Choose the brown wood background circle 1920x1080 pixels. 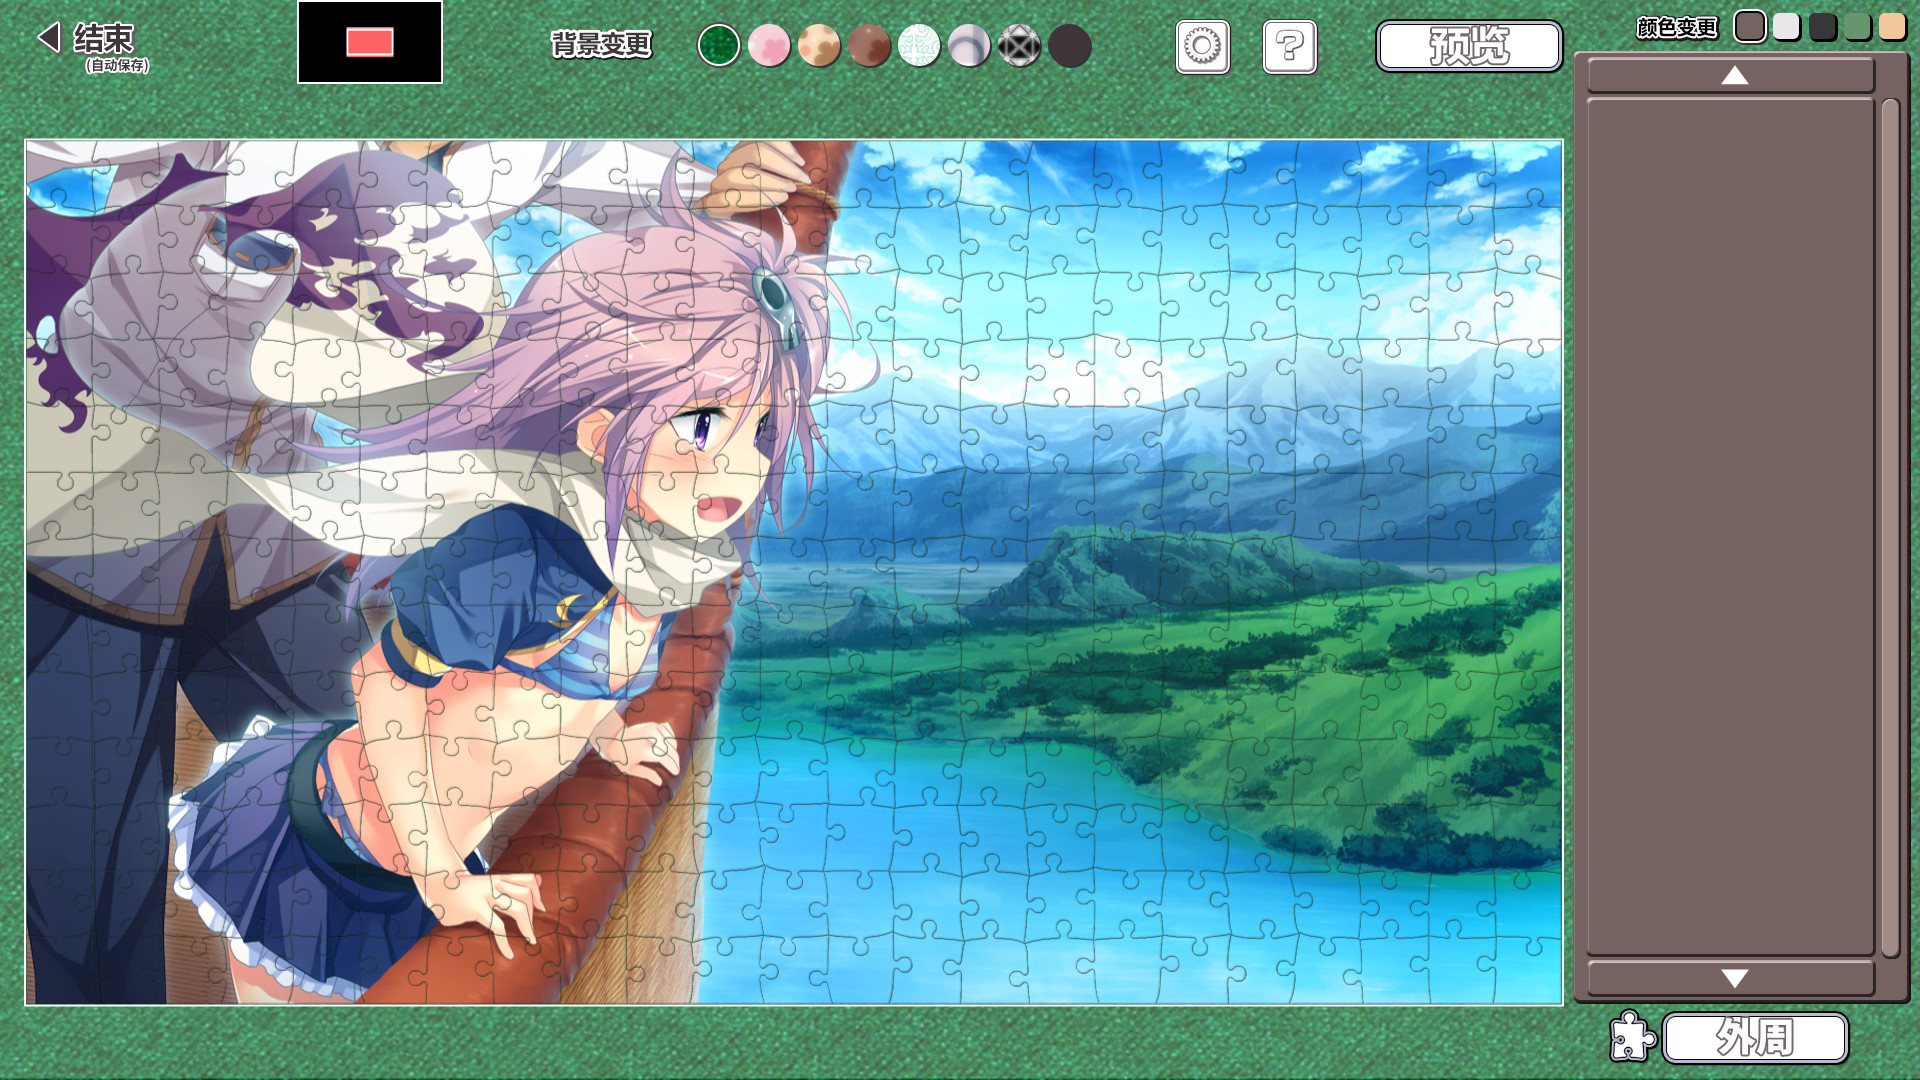coord(868,46)
